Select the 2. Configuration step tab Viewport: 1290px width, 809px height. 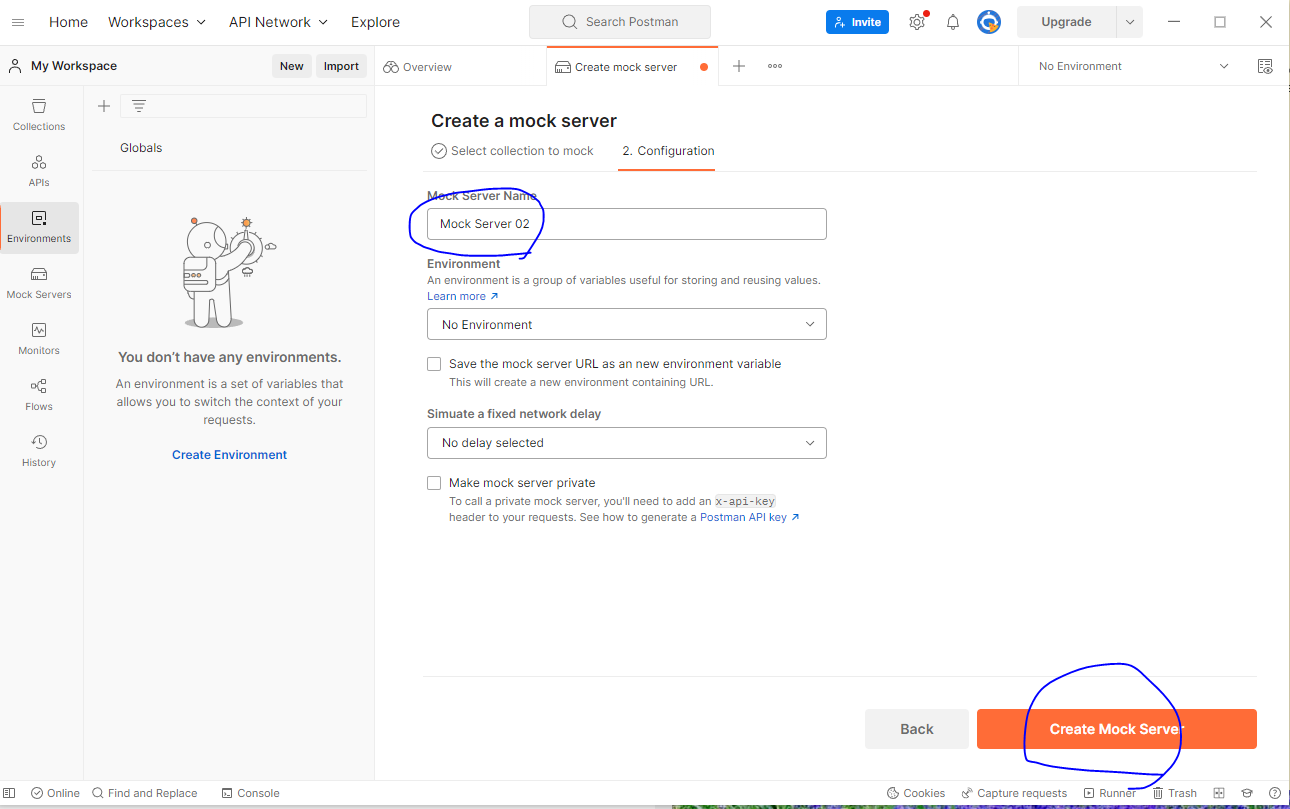click(x=668, y=151)
